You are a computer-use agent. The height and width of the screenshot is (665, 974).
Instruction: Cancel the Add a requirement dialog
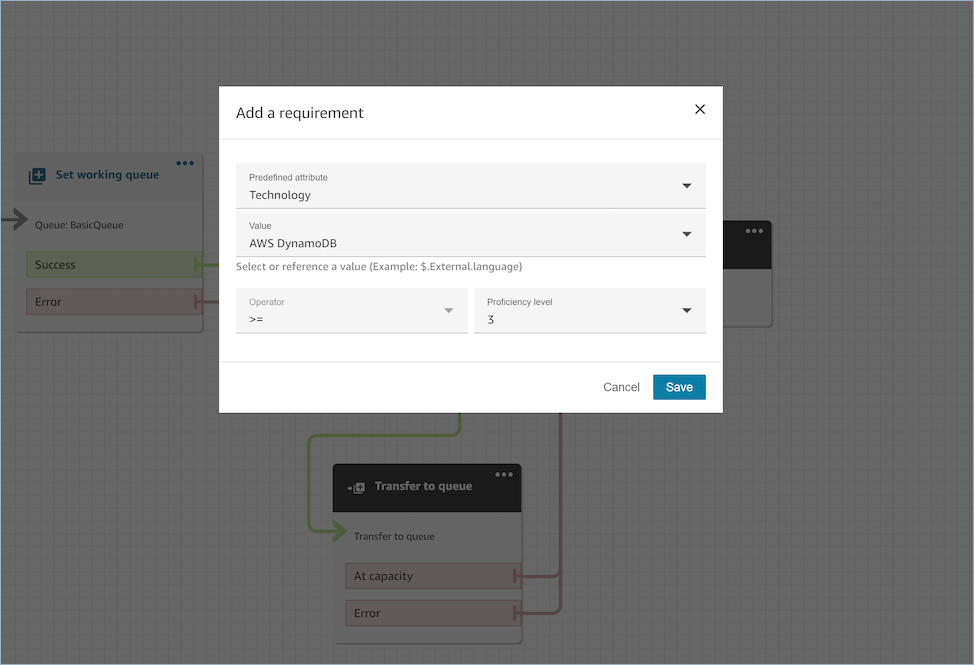(x=621, y=387)
